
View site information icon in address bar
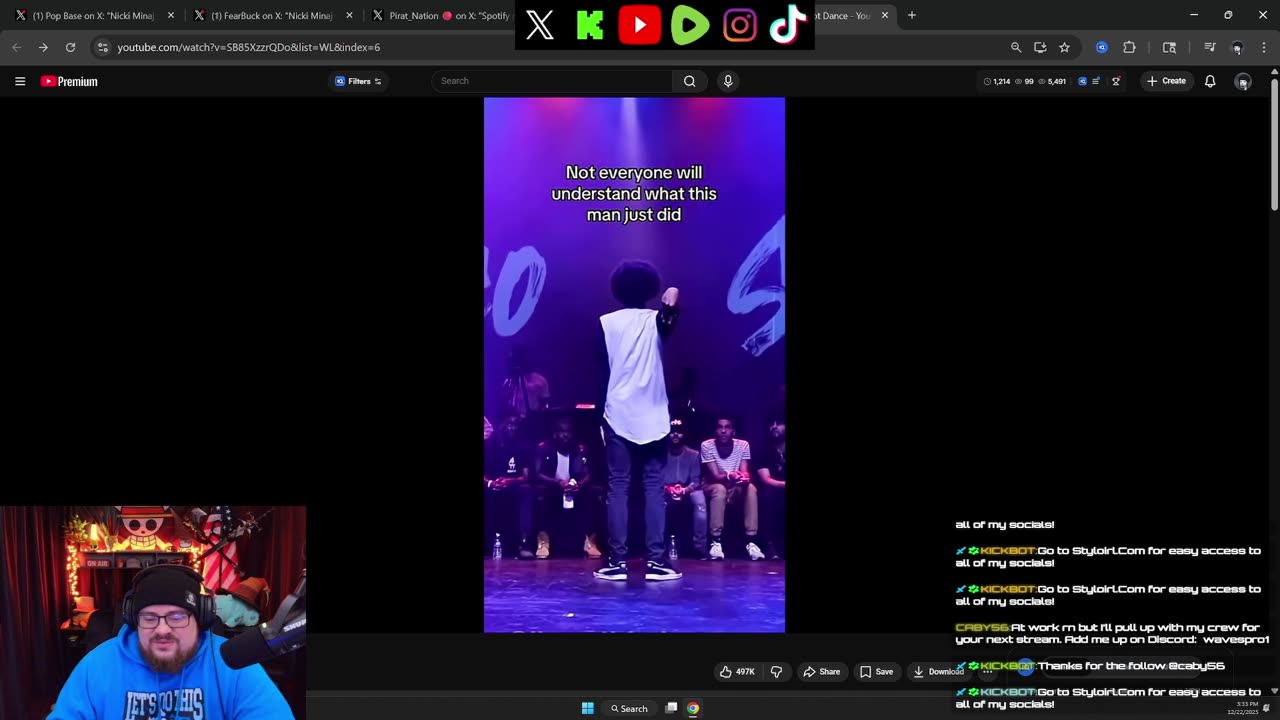pyautogui.click(x=102, y=47)
